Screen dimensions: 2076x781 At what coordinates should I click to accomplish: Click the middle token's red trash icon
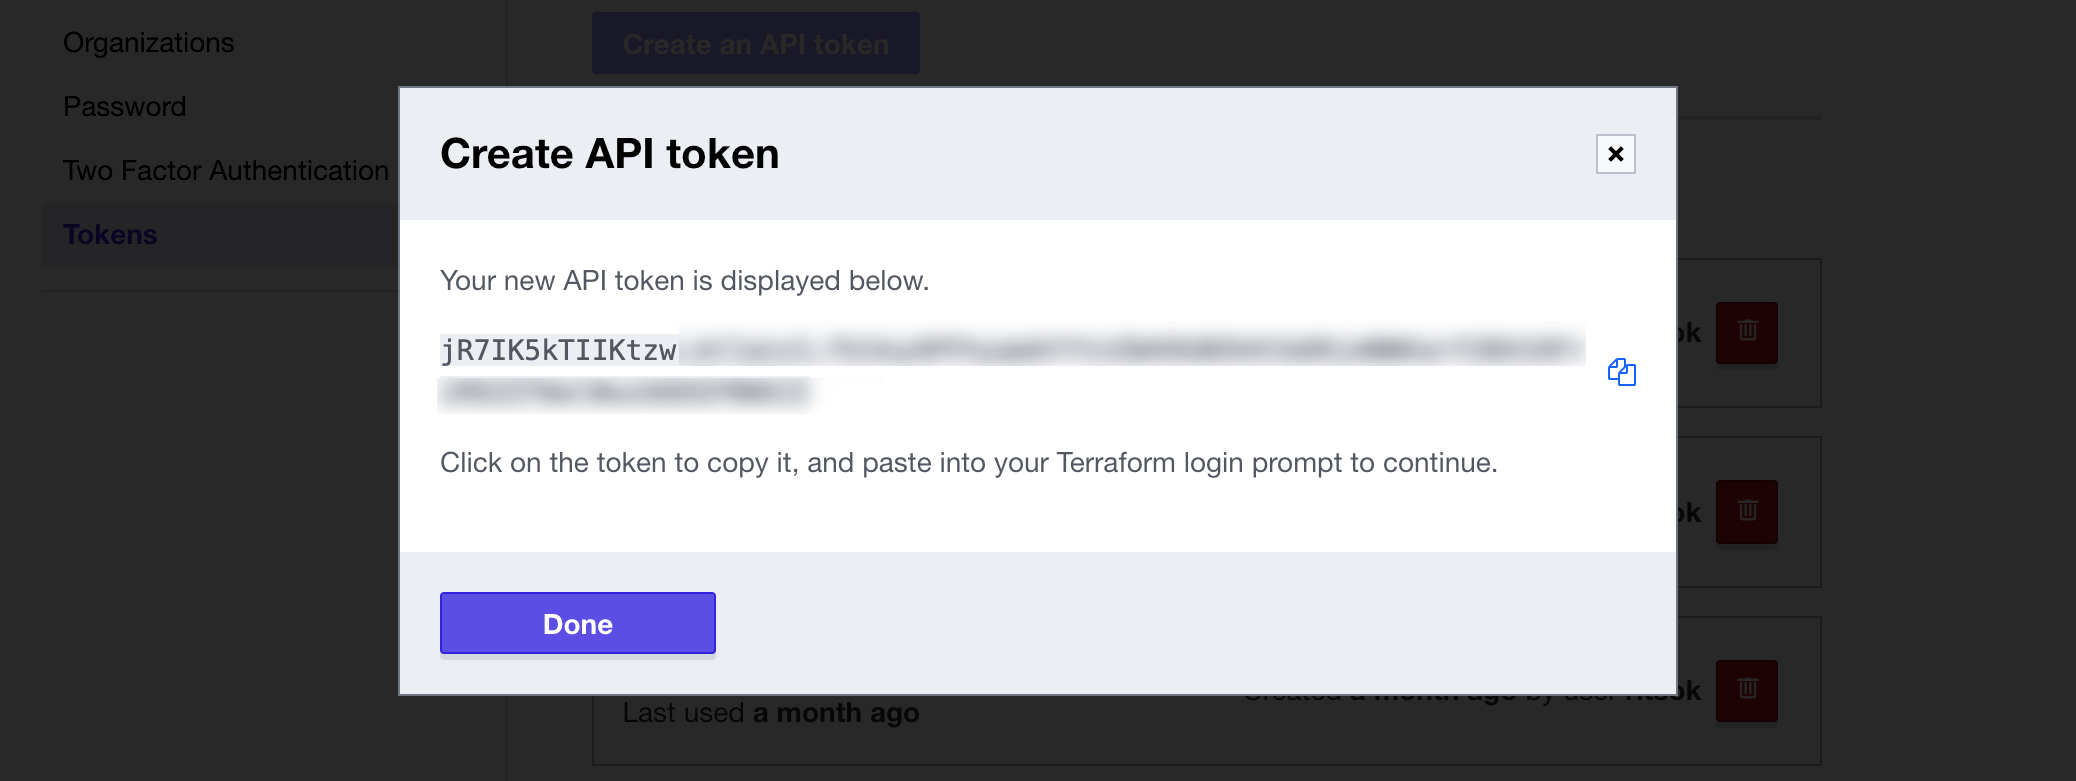[1746, 511]
